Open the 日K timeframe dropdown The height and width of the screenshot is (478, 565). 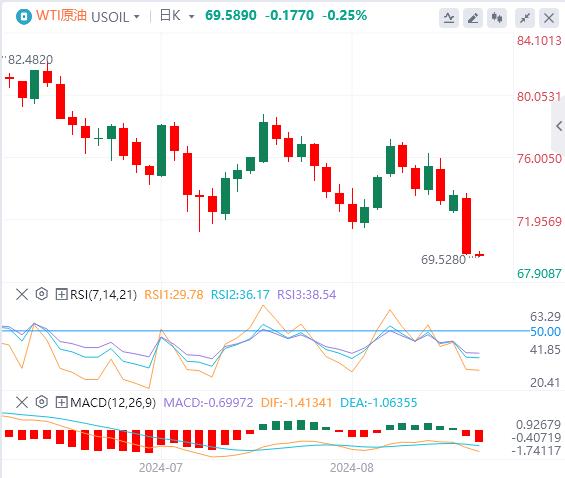[x=177, y=16]
